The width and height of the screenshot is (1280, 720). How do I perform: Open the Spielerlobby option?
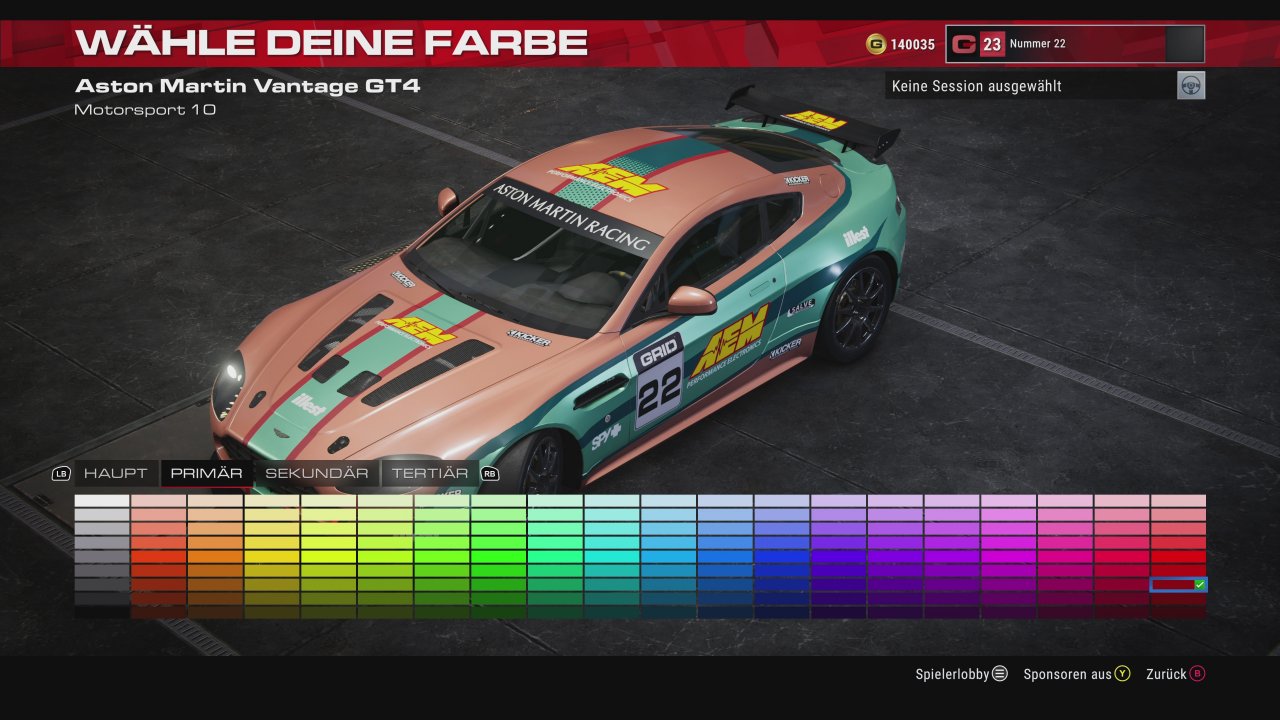pyautogui.click(x=953, y=674)
